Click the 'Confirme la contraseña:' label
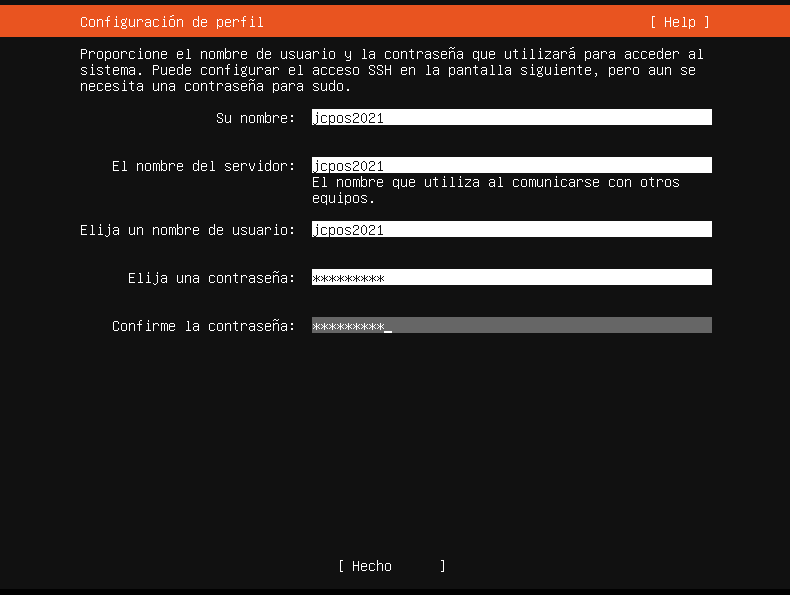This screenshot has height=595, width=790. click(x=203, y=326)
